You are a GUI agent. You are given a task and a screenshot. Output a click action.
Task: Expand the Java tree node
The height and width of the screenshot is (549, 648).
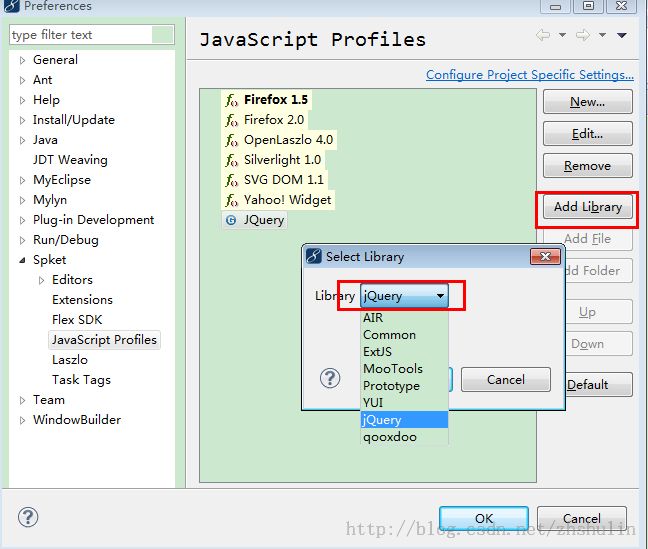pos(22,141)
